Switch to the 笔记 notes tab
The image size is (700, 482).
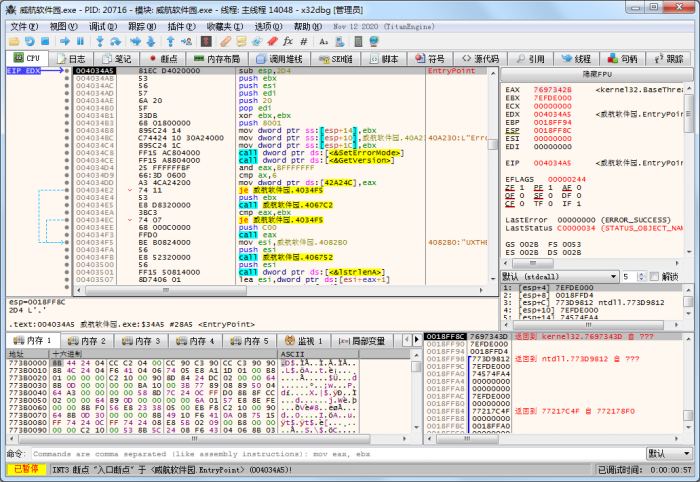(116, 59)
